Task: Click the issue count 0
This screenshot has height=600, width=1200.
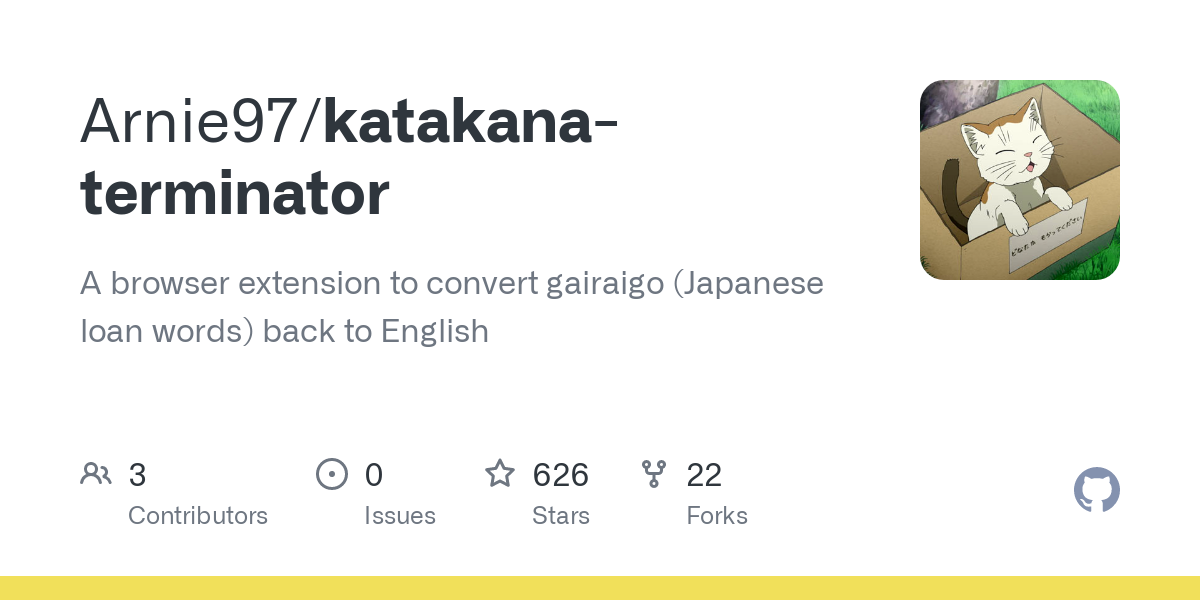Action: coord(374,475)
